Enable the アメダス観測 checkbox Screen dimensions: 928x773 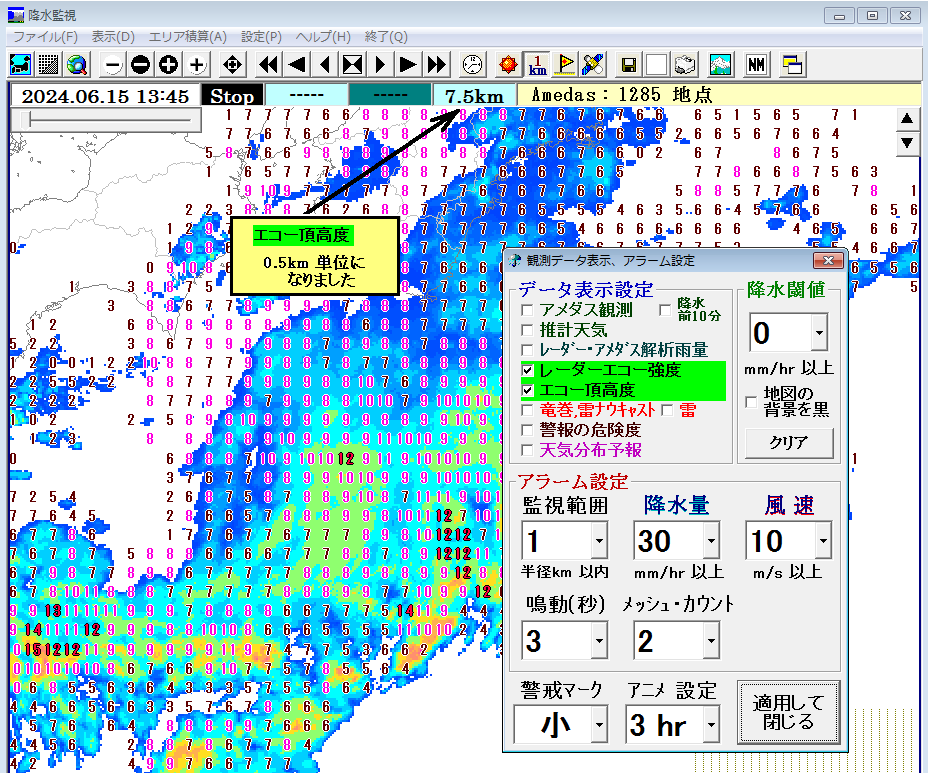pyautogui.click(x=527, y=310)
